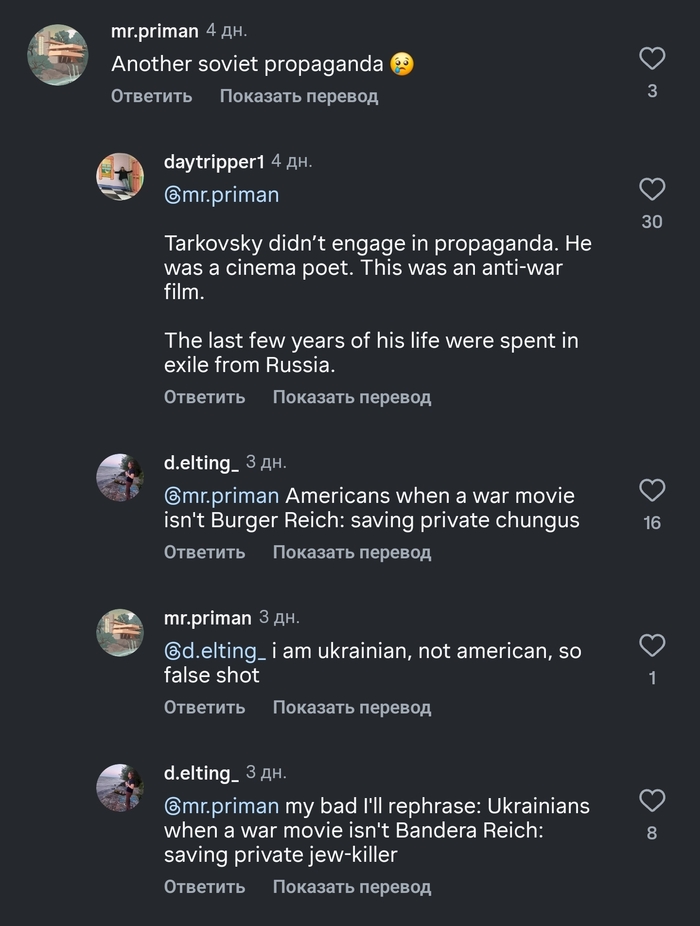This screenshot has width=700, height=926.
Task: Click 'Ответить' under 'Another soviet propaganda'
Action: click(151, 96)
